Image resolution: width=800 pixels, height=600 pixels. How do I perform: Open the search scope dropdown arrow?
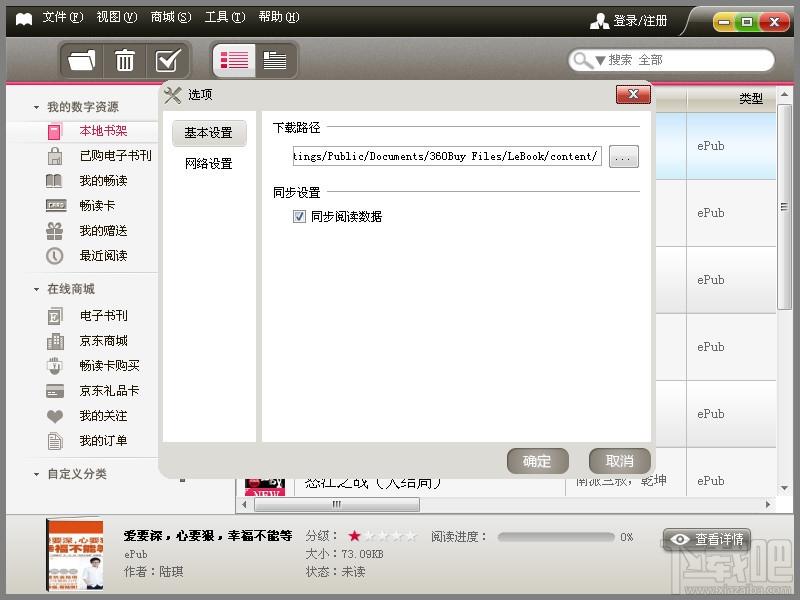(600, 61)
